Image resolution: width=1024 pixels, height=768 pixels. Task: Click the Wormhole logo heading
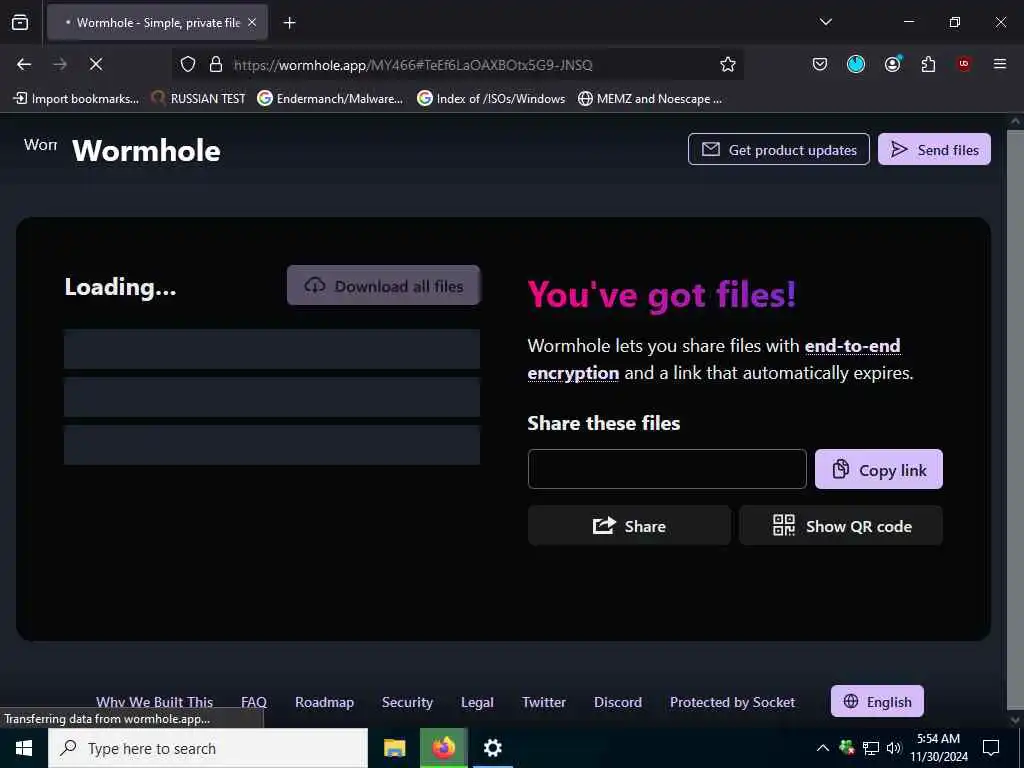(146, 151)
